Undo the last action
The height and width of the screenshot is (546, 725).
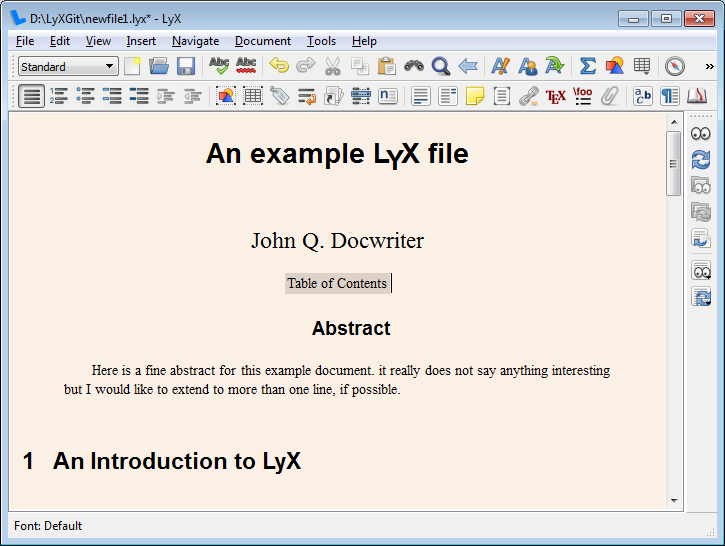(x=279, y=66)
